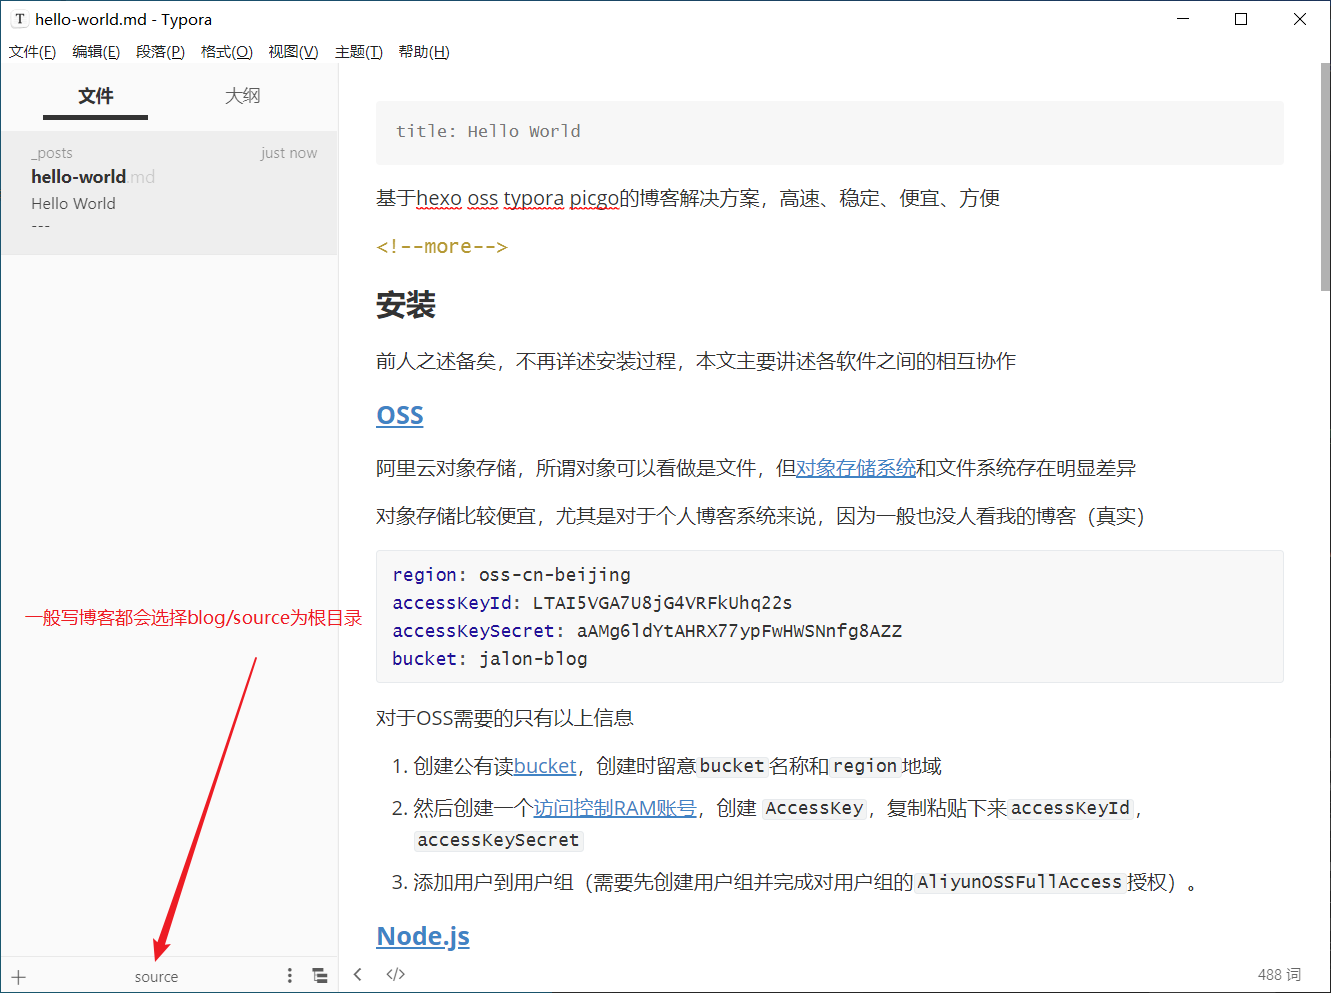Collapse sidebar with left chevron icon

[358, 975]
